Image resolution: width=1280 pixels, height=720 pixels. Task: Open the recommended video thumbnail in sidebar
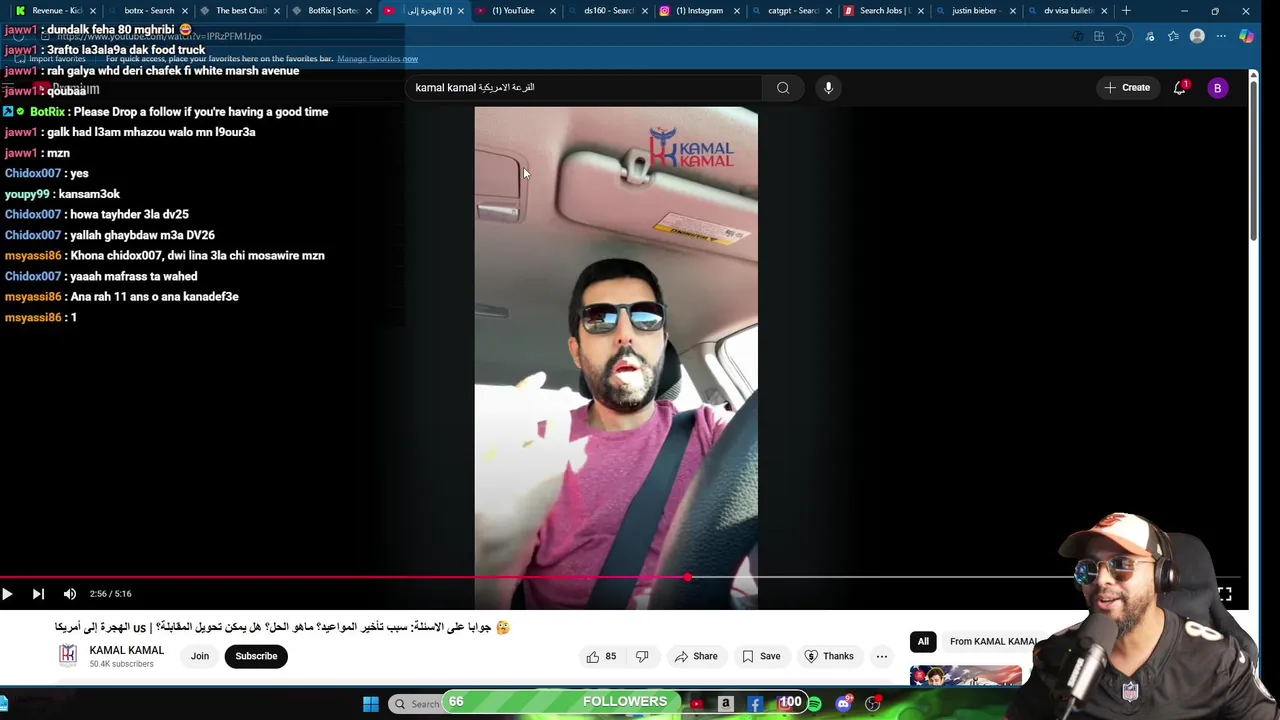(x=966, y=675)
